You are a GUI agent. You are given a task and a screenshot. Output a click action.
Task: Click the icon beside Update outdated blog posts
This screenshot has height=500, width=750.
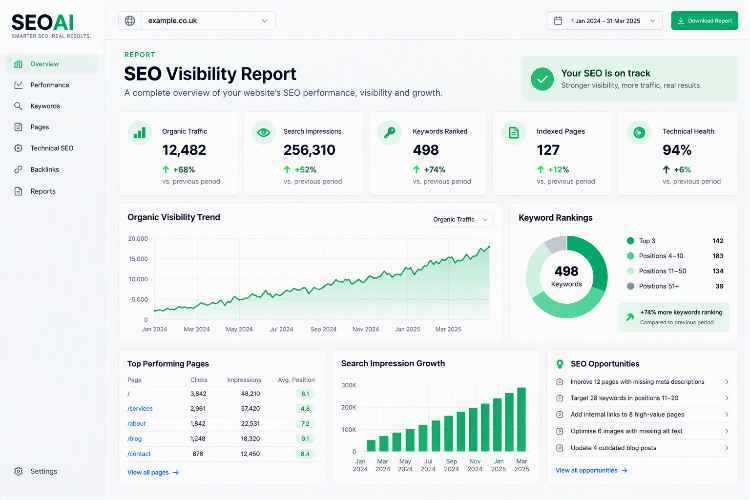coord(560,448)
